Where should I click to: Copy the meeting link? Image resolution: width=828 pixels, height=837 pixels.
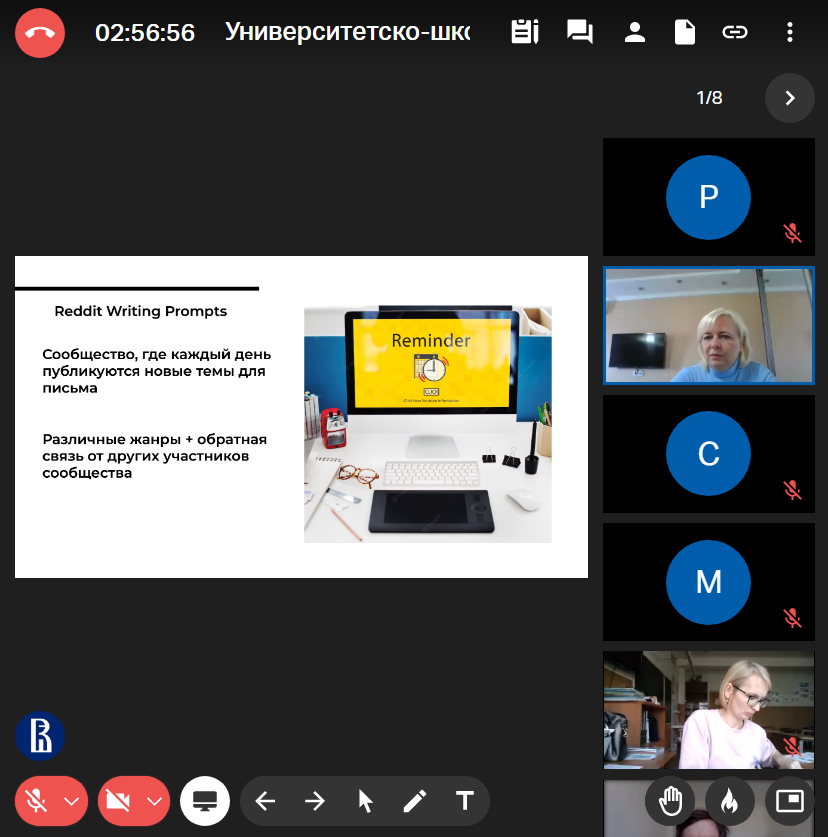pos(735,33)
